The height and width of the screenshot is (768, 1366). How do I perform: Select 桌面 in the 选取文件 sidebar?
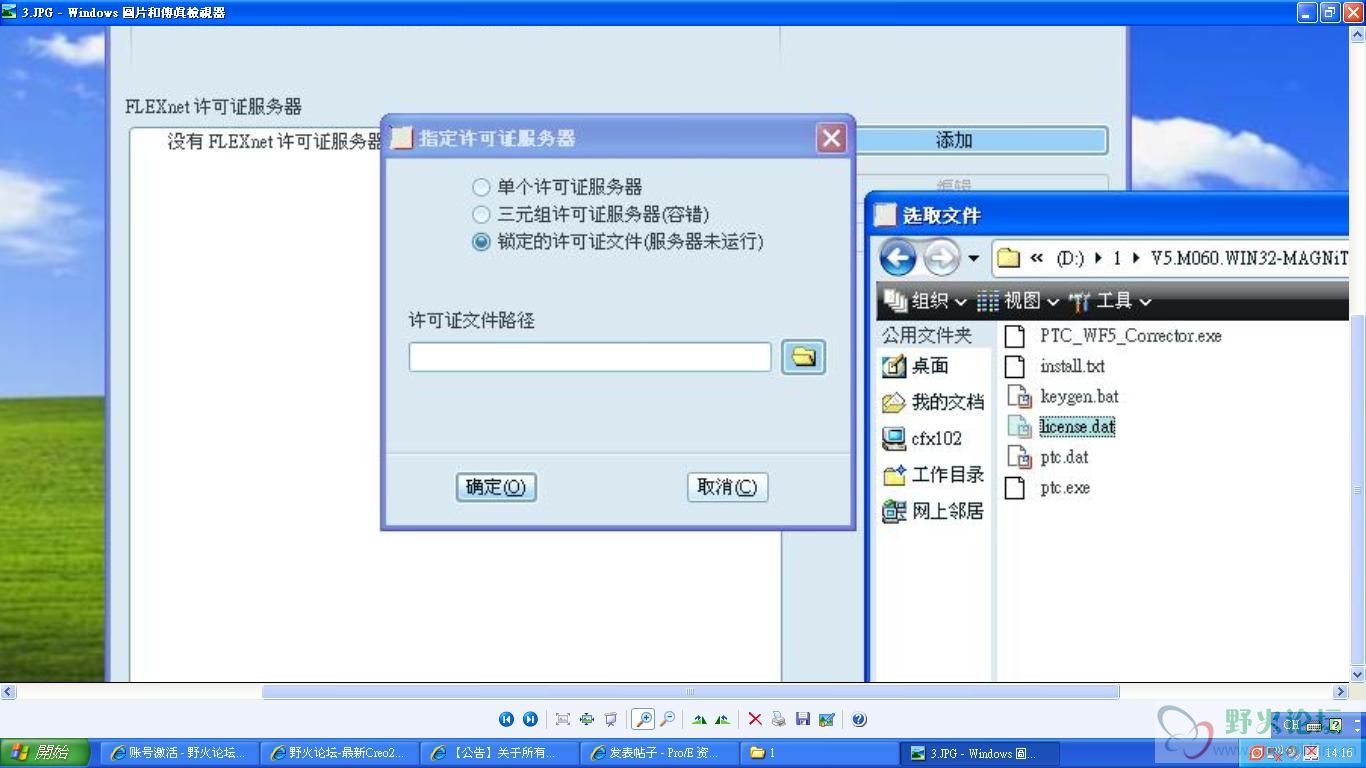coord(916,366)
